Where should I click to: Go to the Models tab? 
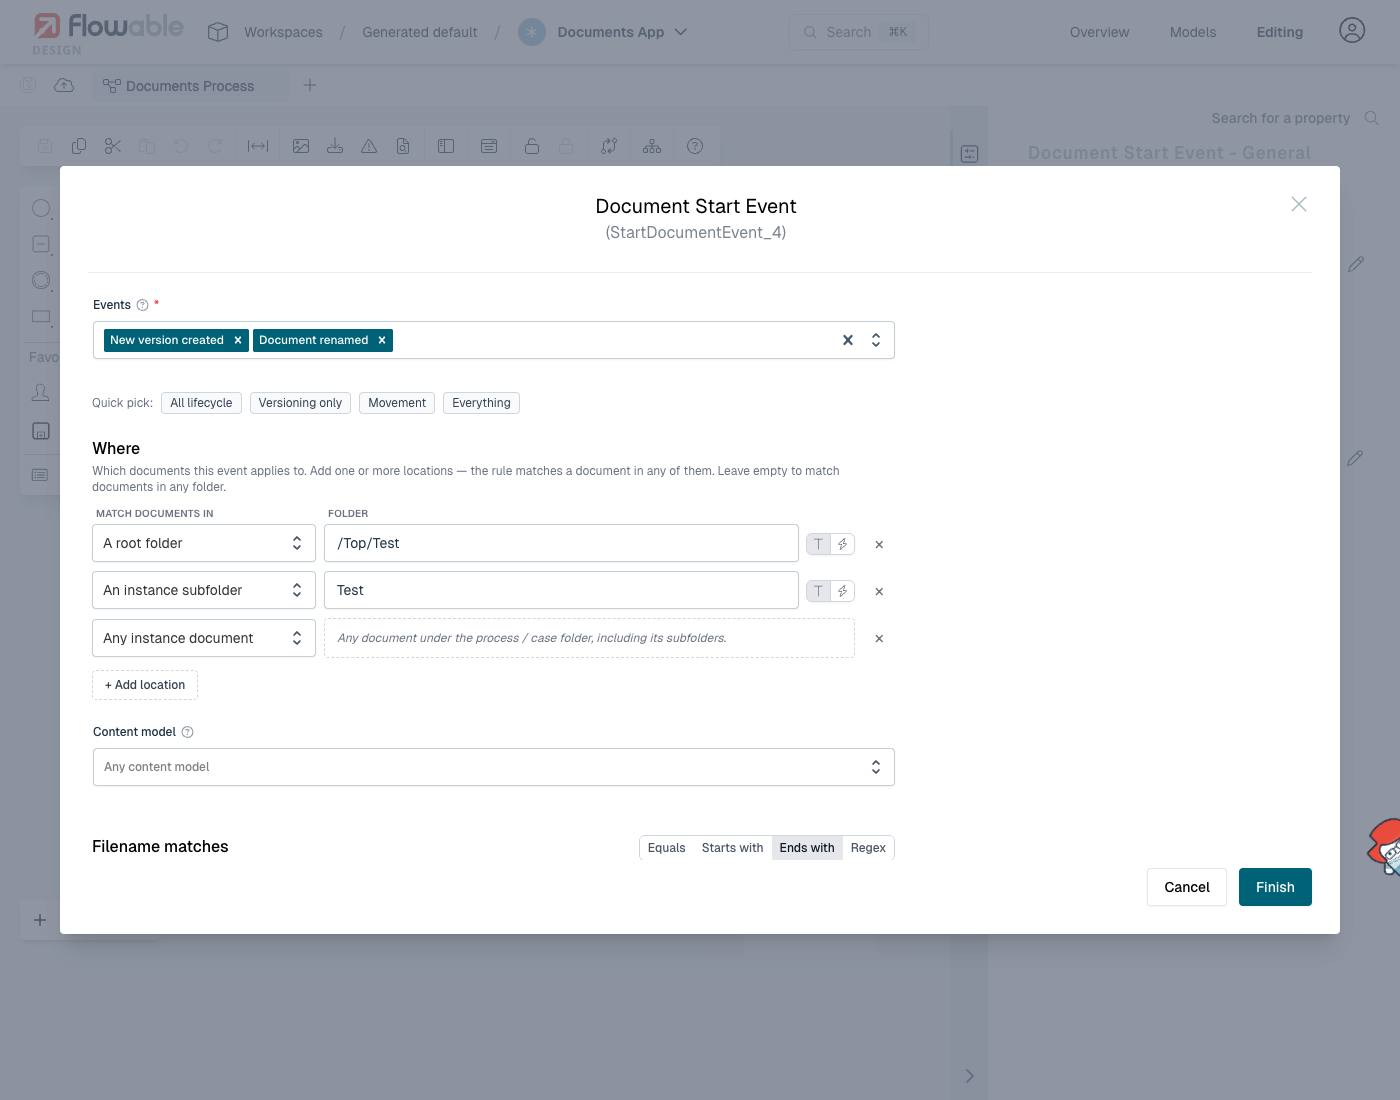click(x=1193, y=32)
